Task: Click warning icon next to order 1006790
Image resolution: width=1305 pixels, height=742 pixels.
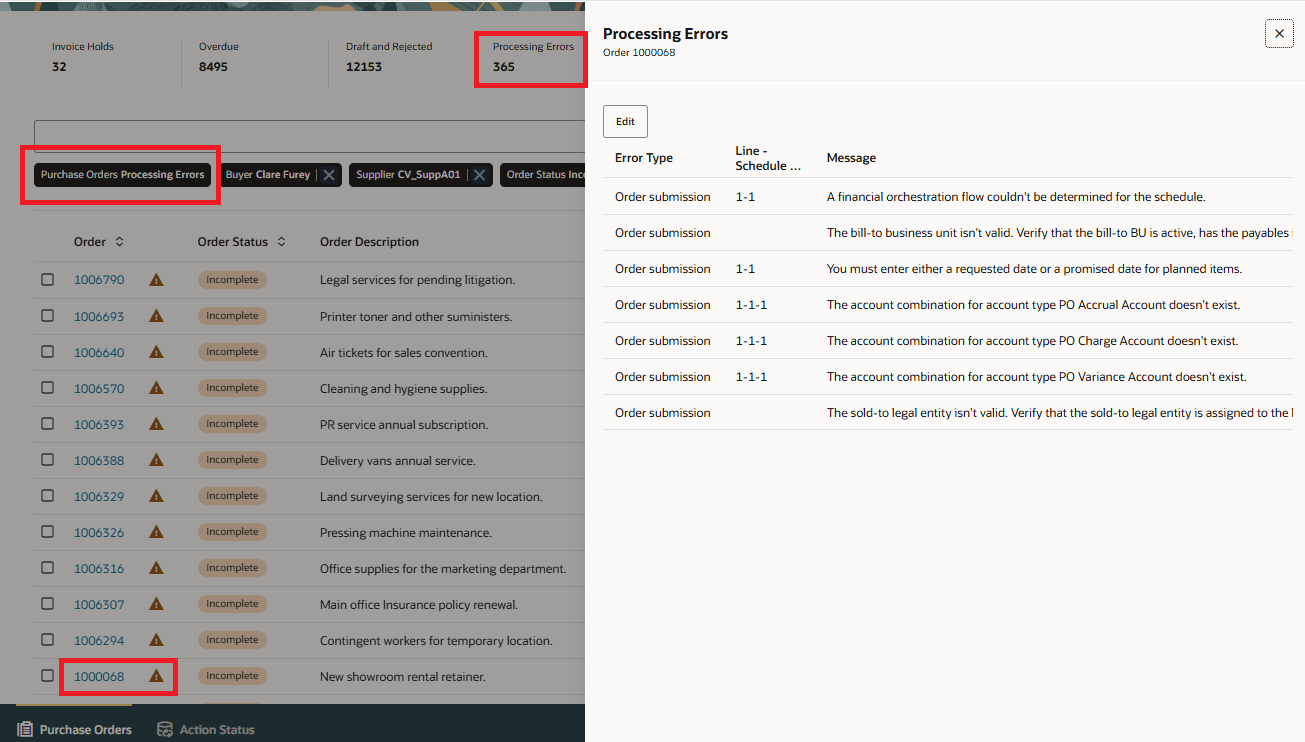Action: [156, 280]
